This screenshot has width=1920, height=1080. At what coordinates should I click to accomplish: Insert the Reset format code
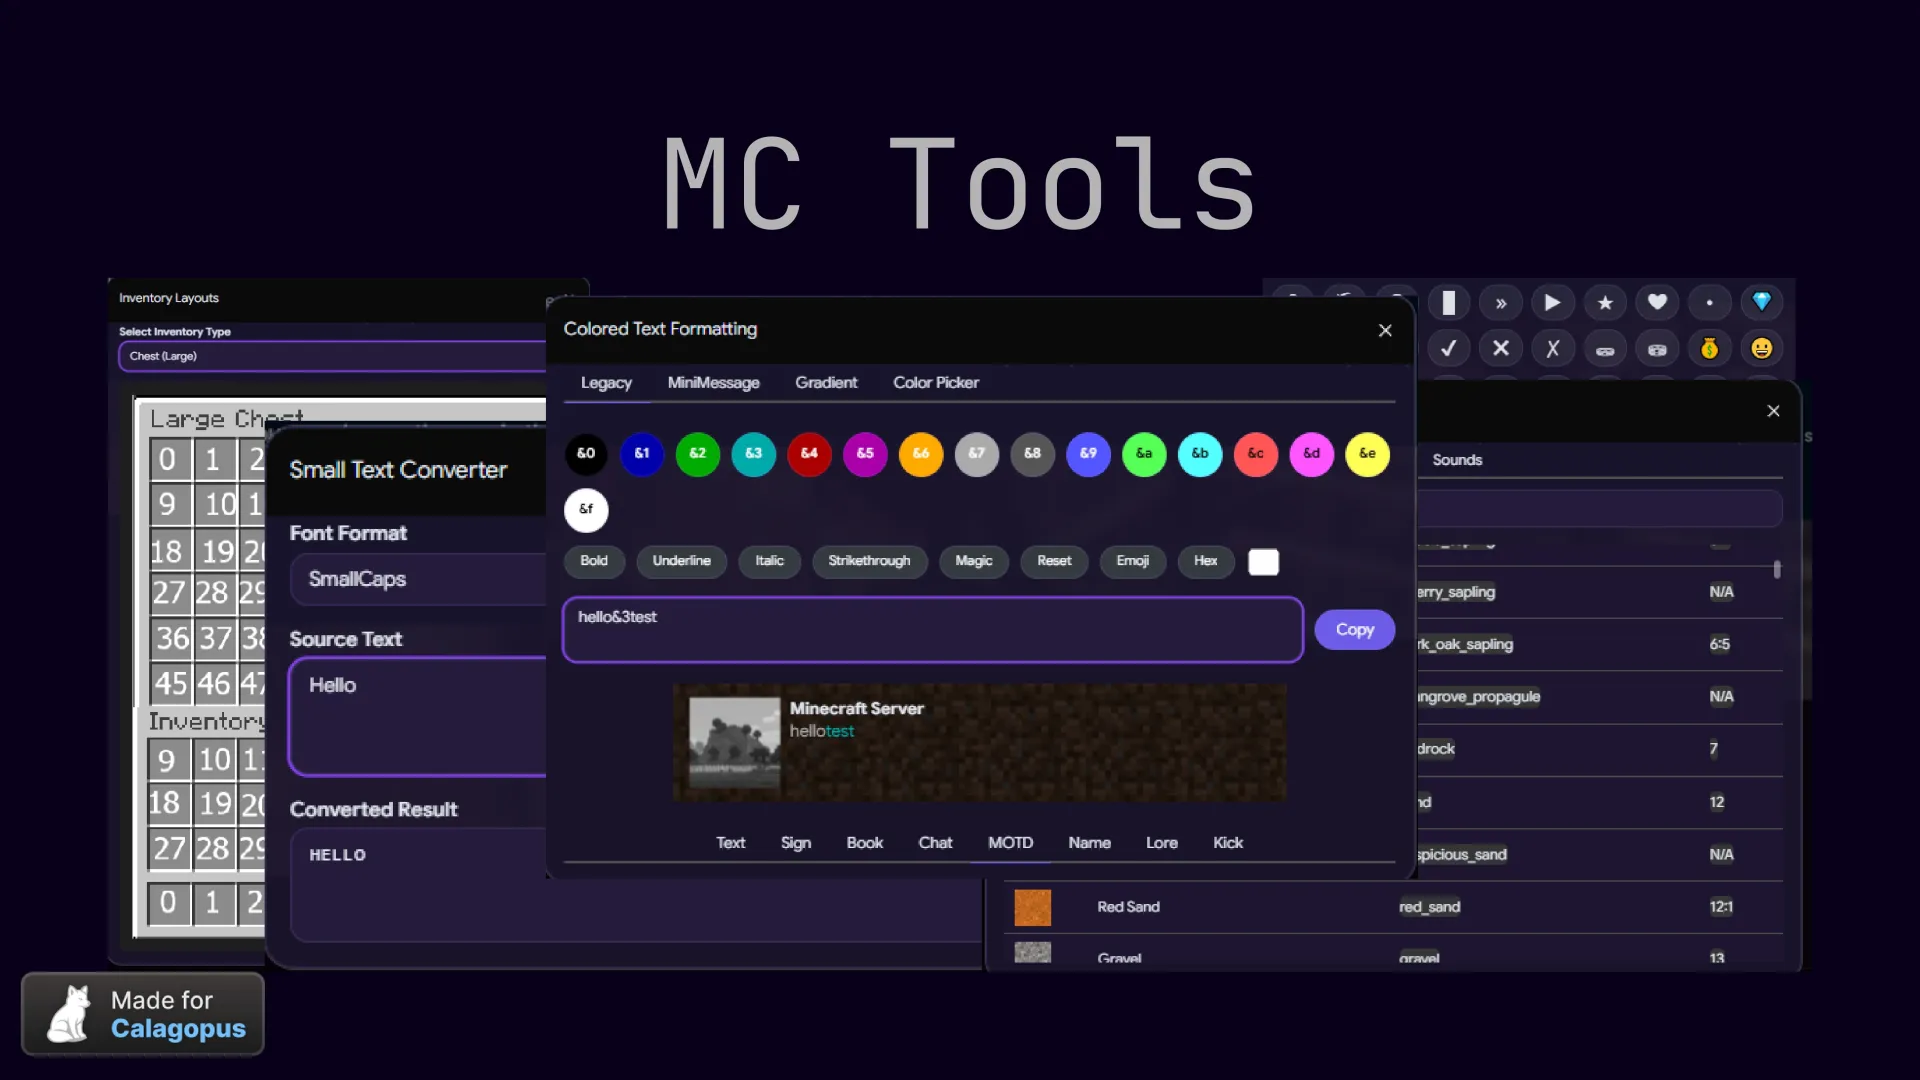(1054, 561)
